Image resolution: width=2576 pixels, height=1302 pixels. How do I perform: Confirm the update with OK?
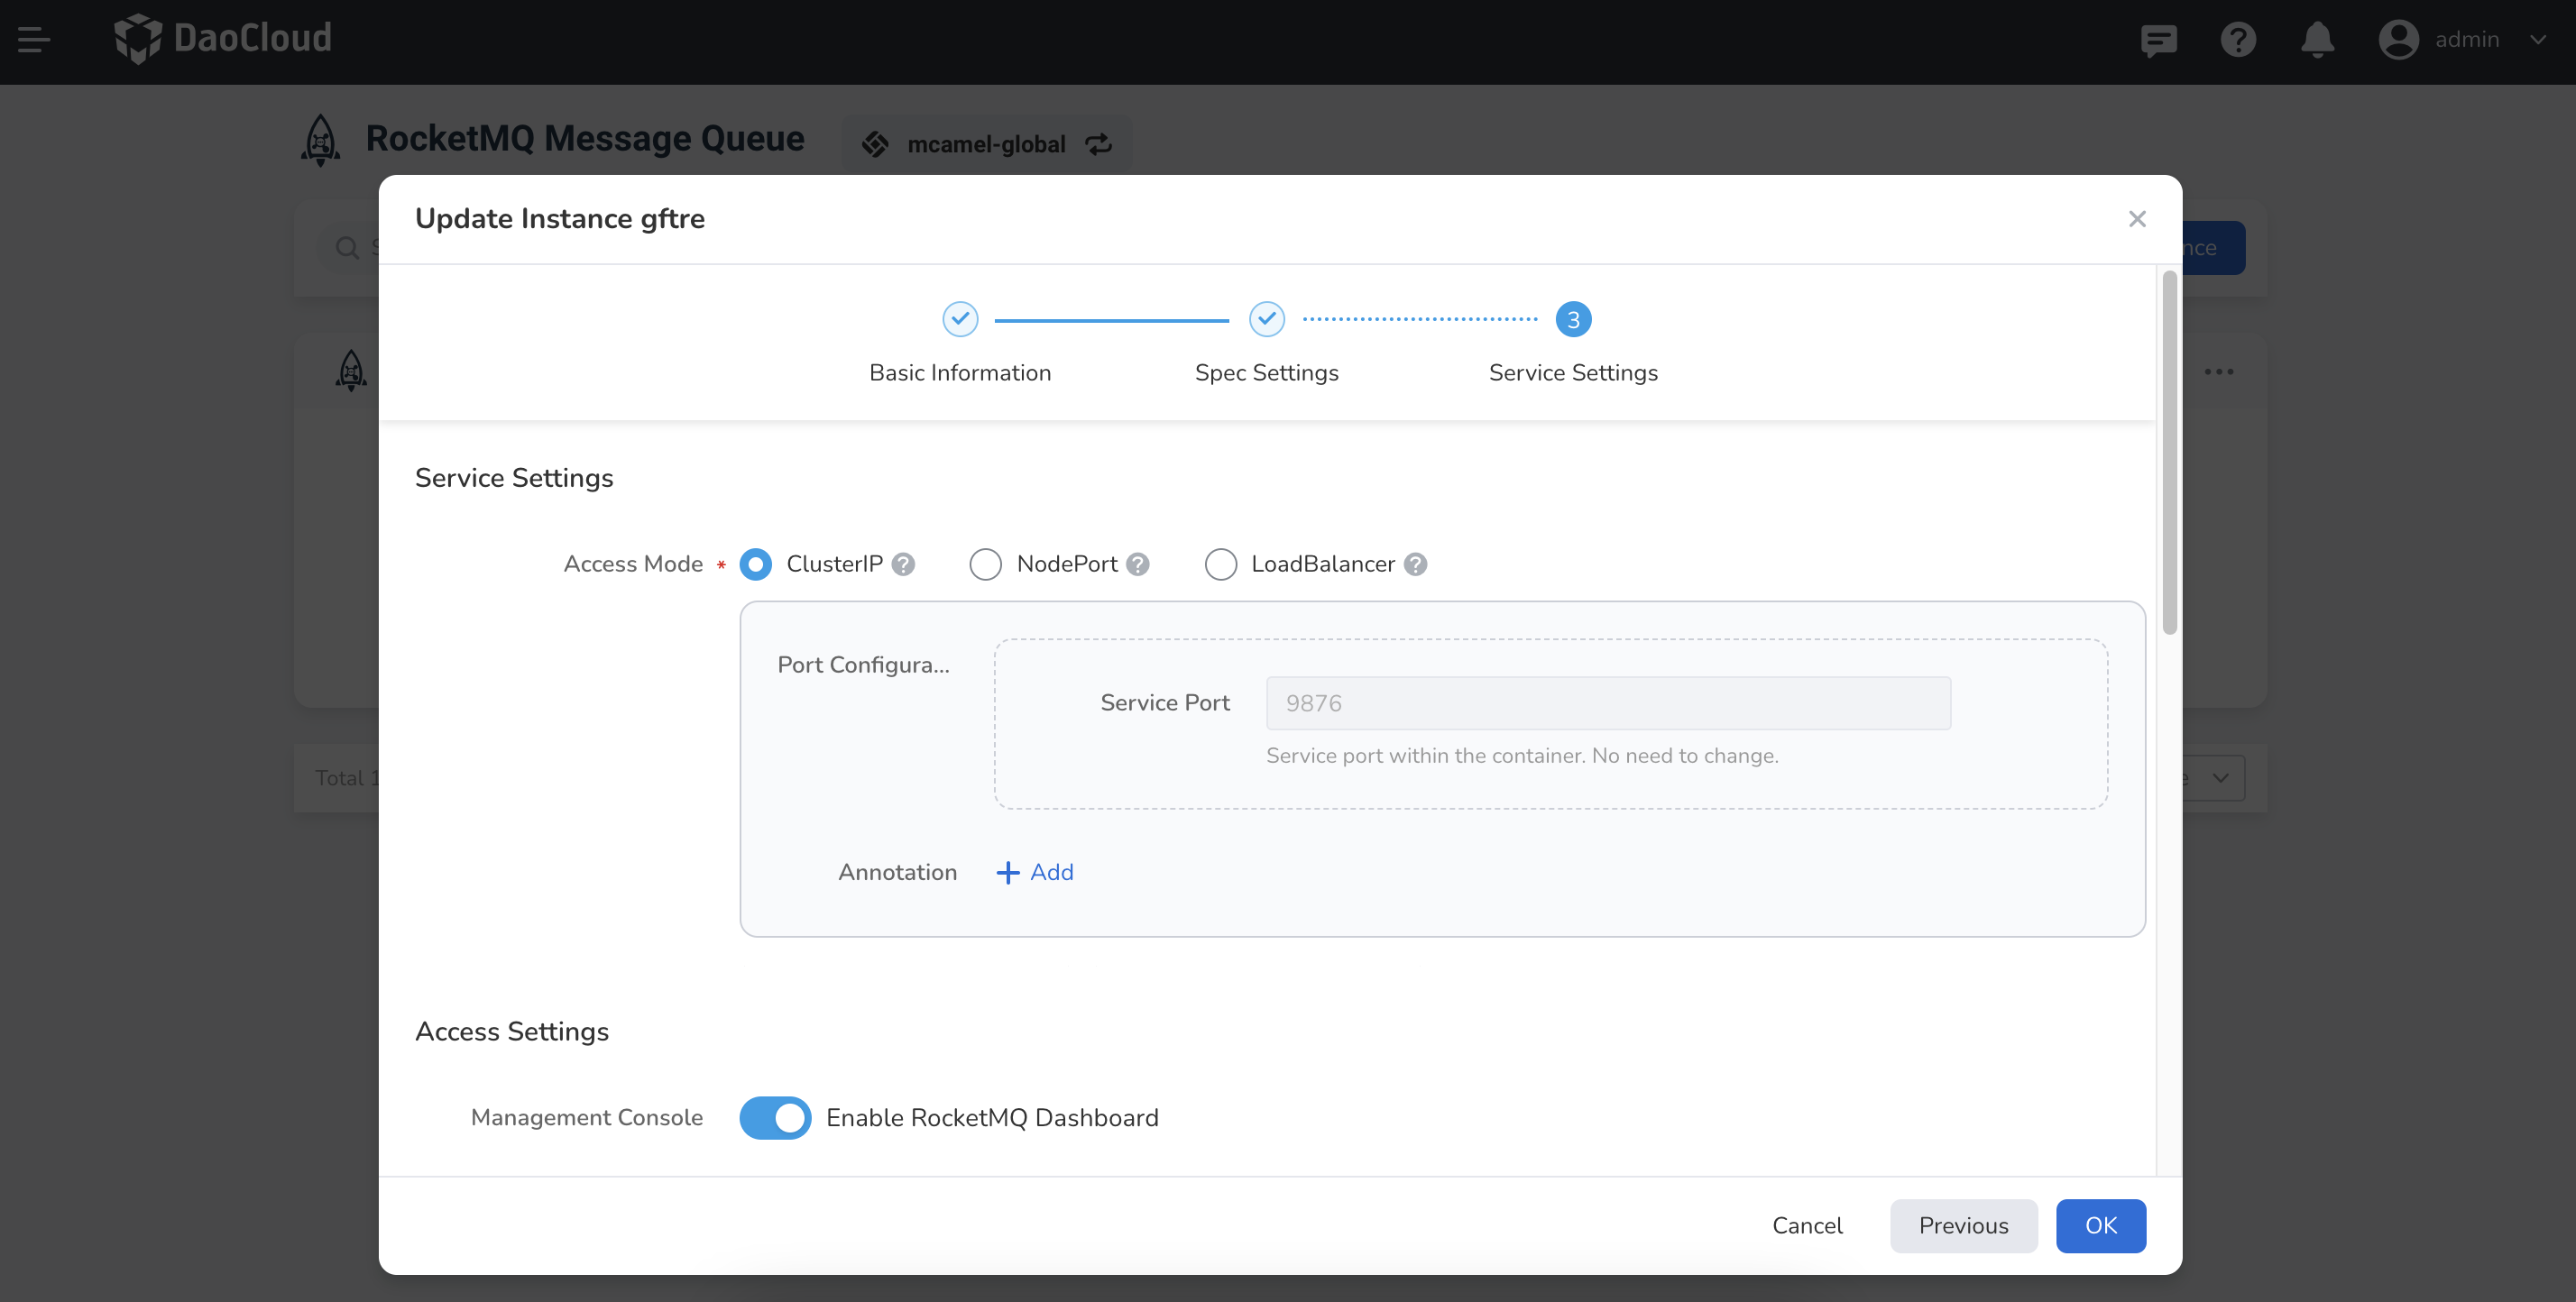pos(2100,1225)
